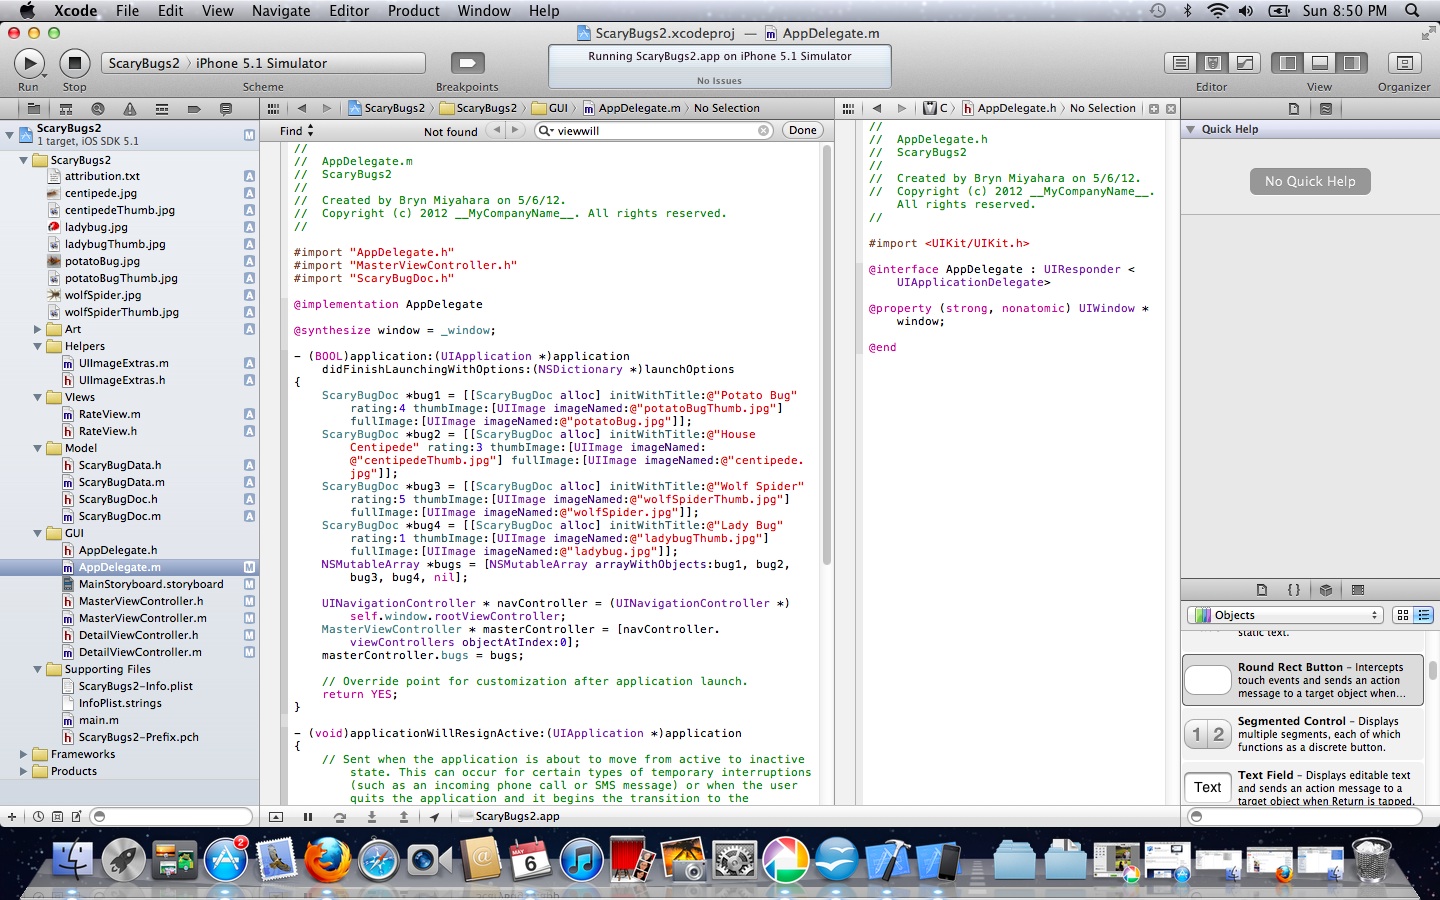
Task: Collapse the GUI folder
Action: 38,533
